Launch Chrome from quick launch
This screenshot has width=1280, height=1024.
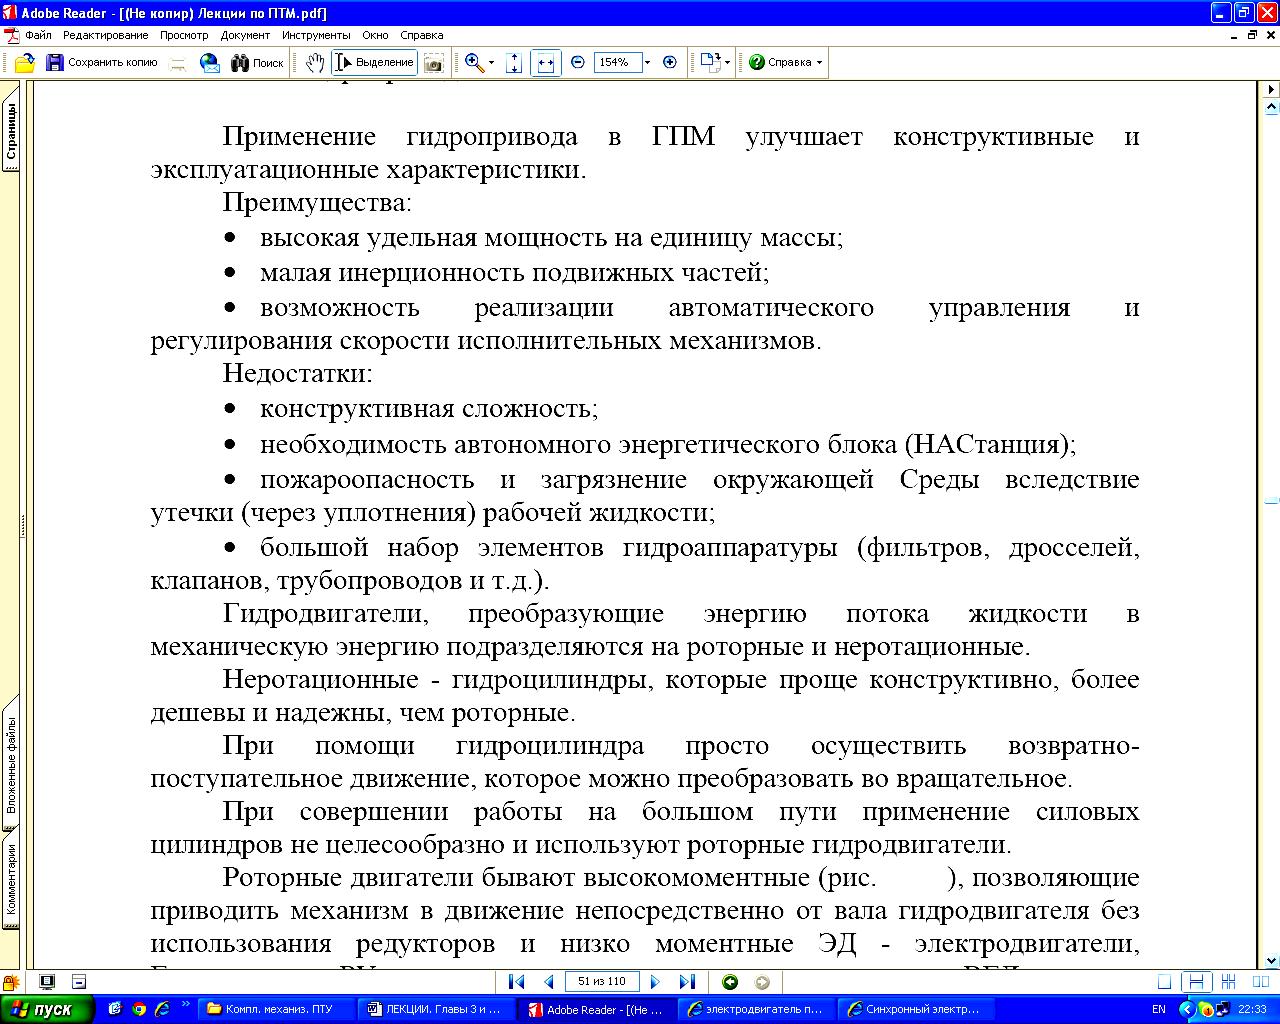pos(139,1009)
